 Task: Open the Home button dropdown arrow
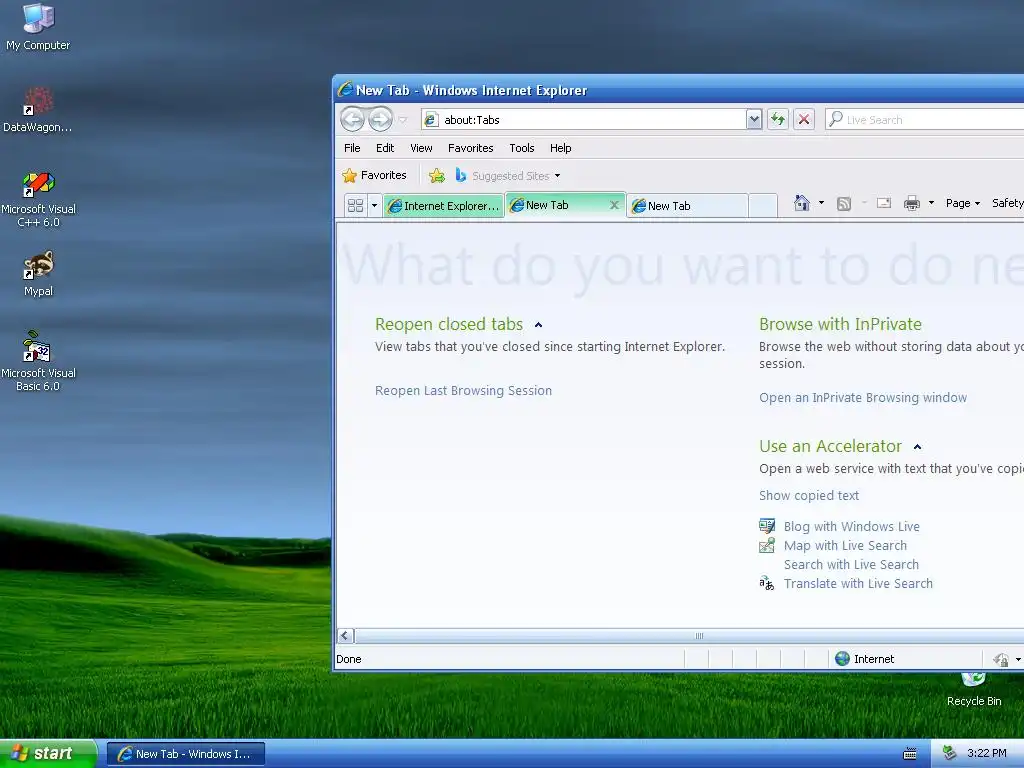pos(821,203)
